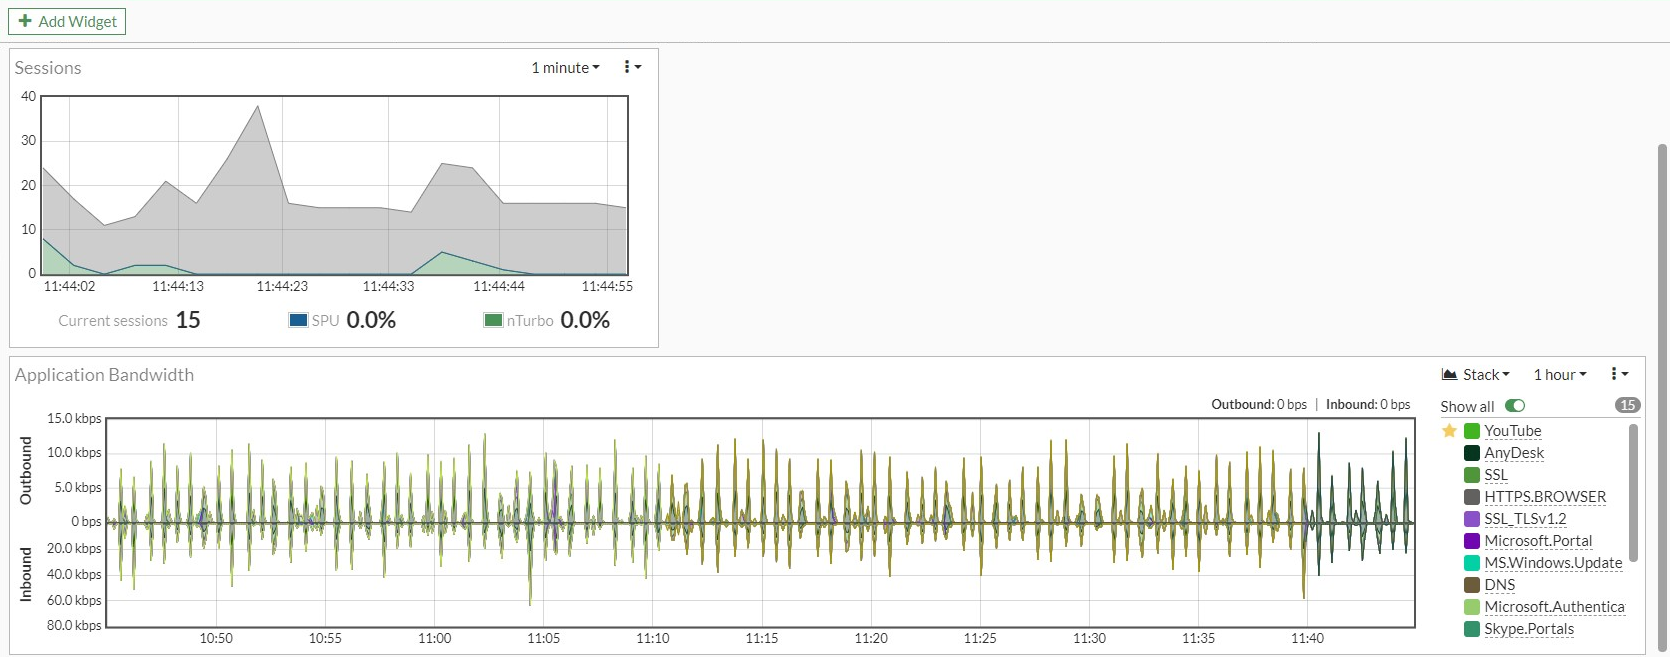The width and height of the screenshot is (1670, 657).
Task: Select HTTPS.BROWSER in the application legend
Action: [x=1545, y=497]
